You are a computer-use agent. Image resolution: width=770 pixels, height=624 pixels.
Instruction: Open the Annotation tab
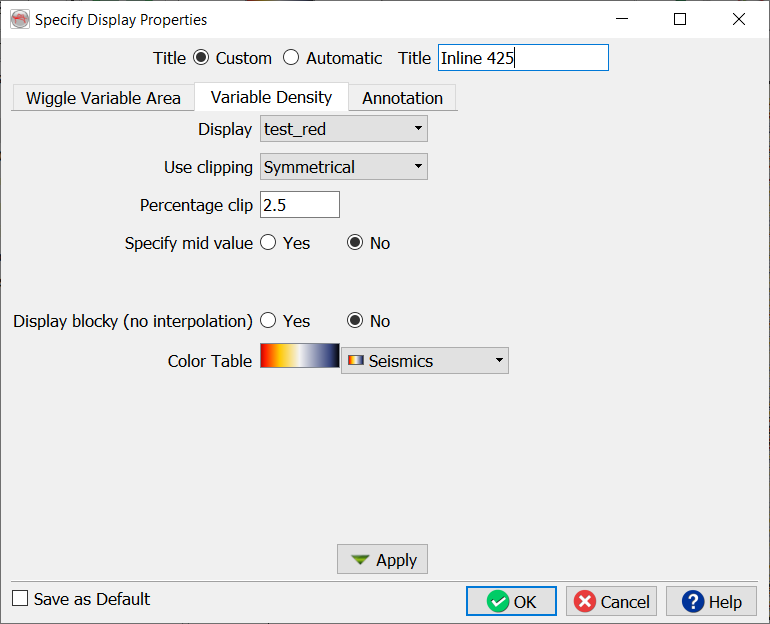tap(402, 98)
